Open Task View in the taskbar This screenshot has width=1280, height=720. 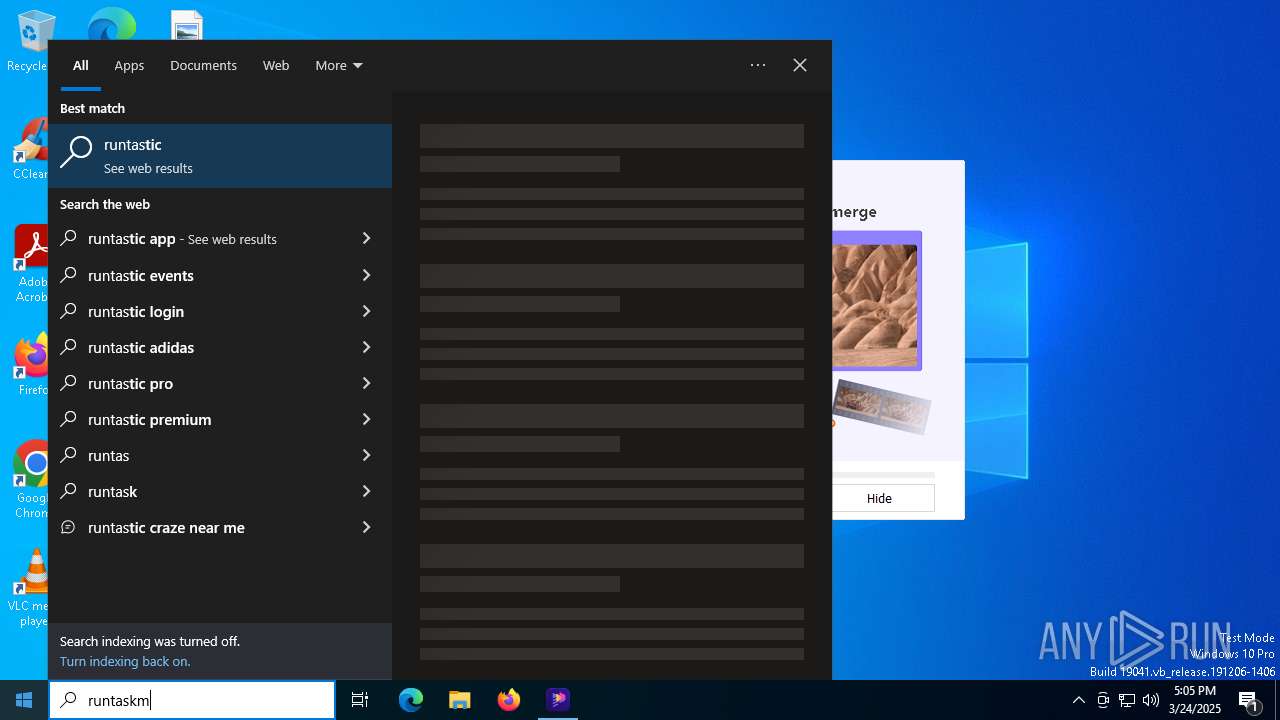[x=360, y=700]
